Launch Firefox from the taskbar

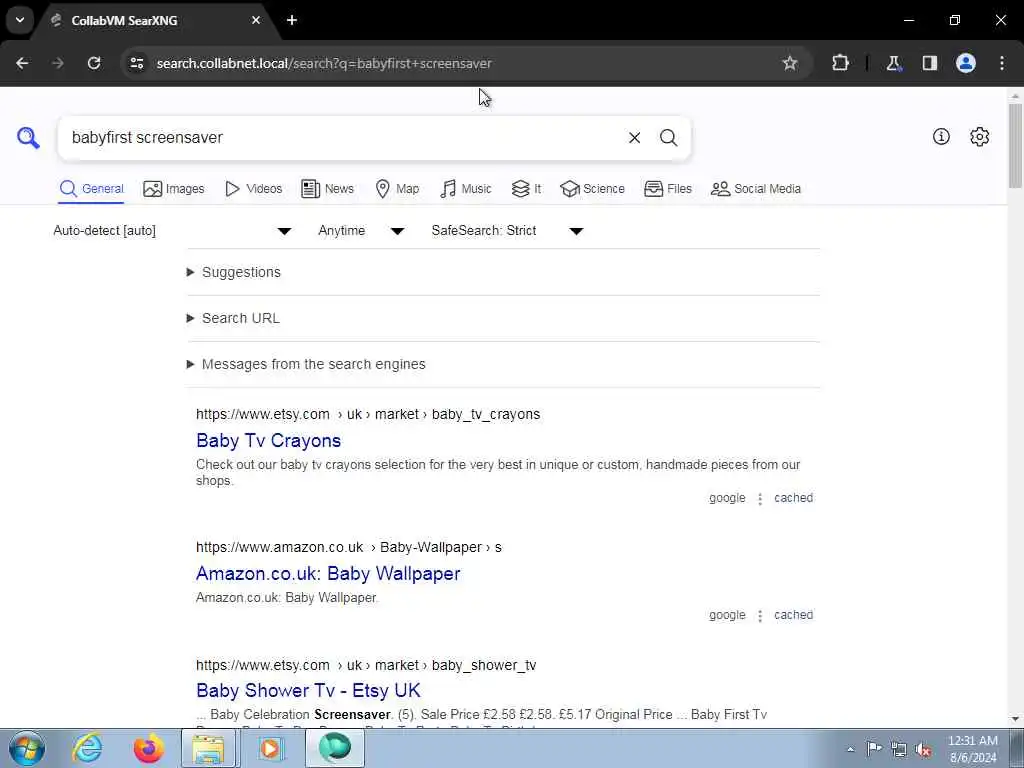coord(149,748)
